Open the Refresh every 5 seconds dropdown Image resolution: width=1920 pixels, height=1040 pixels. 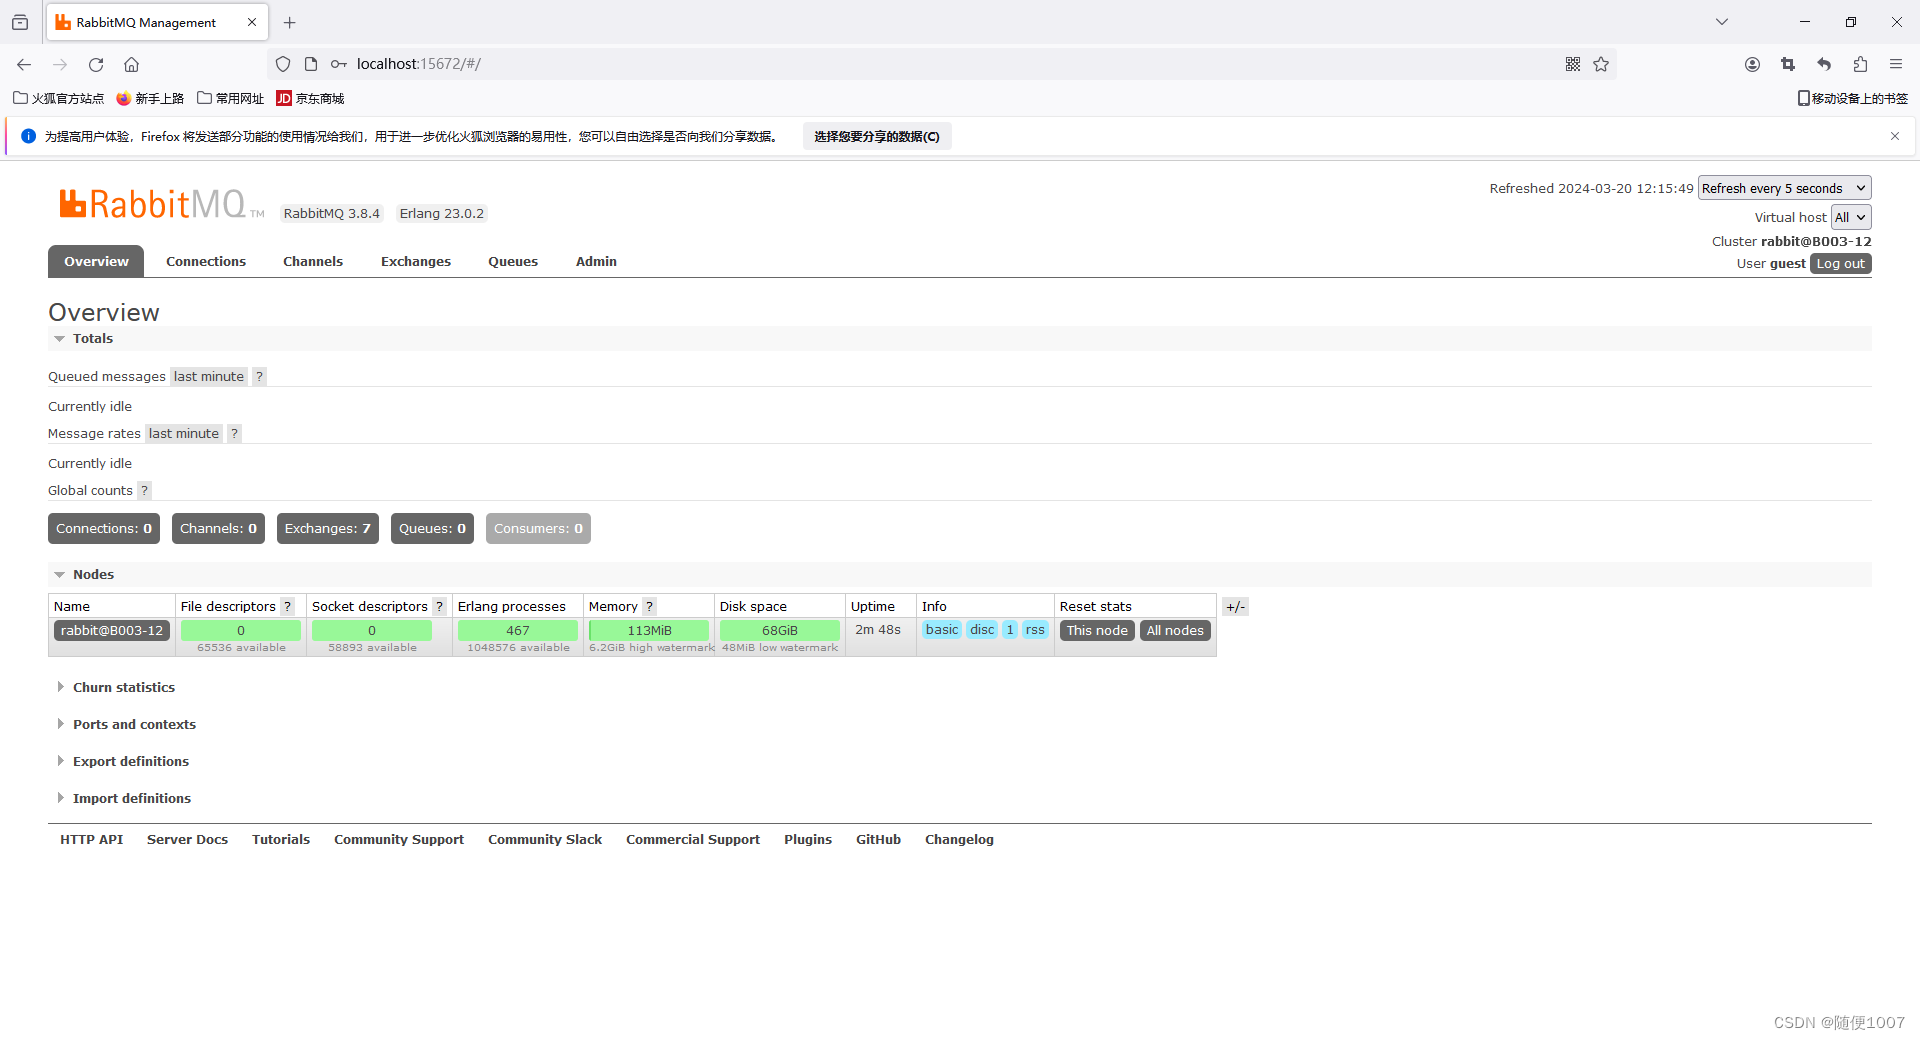(1784, 188)
